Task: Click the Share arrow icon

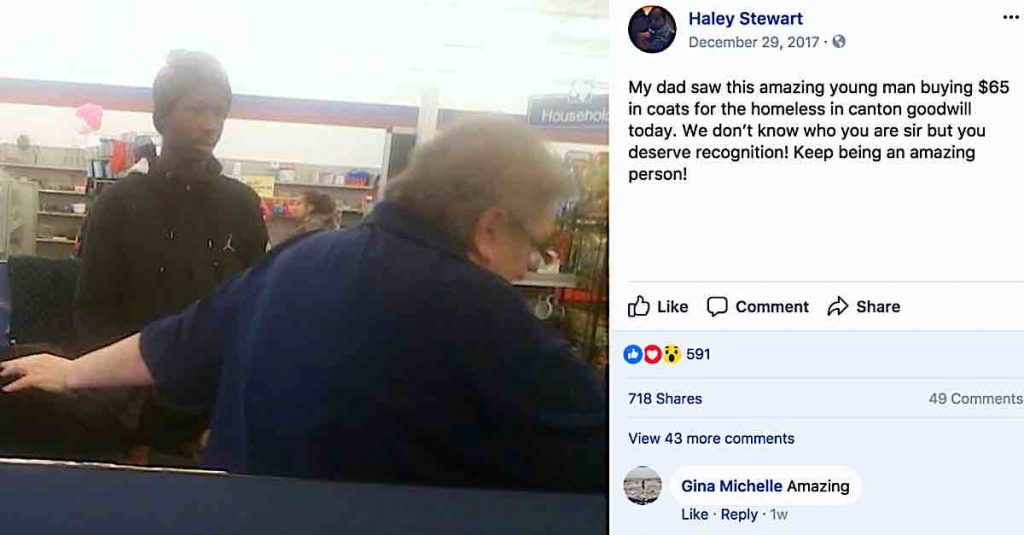Action: (837, 306)
